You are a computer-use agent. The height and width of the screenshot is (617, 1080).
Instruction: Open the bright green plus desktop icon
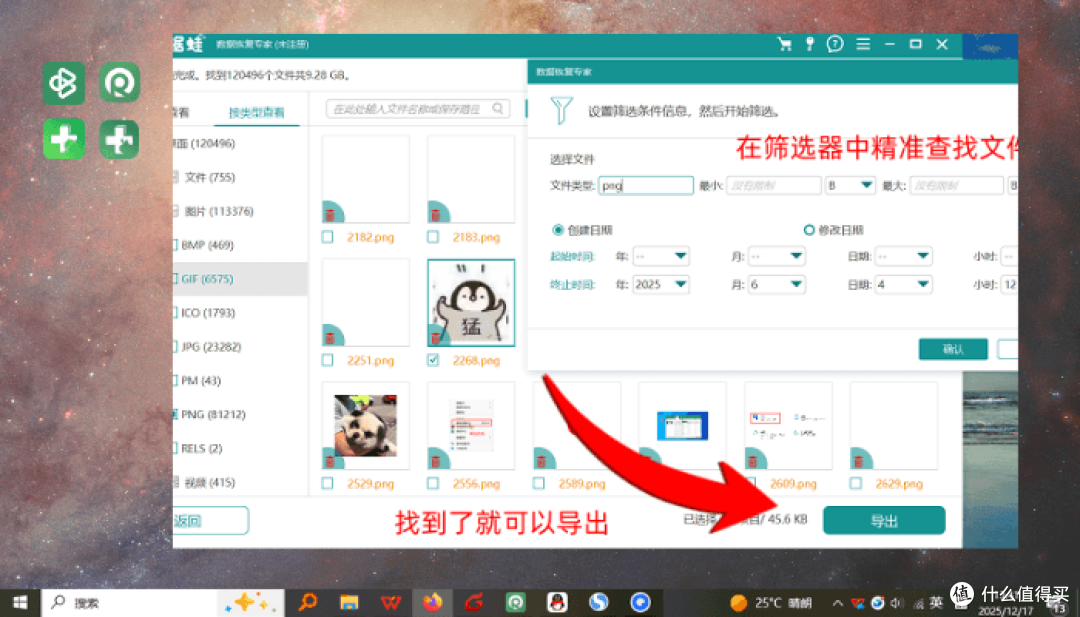click(x=63, y=138)
